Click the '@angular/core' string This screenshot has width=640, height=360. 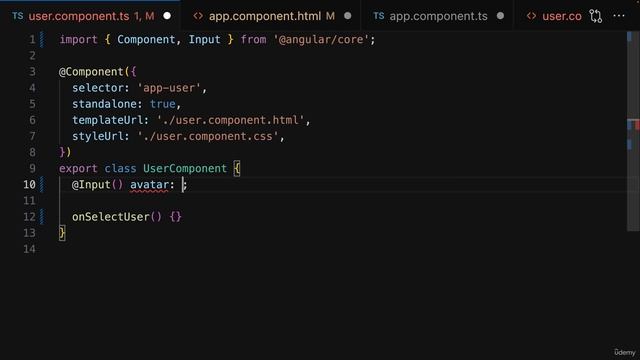click(x=321, y=40)
